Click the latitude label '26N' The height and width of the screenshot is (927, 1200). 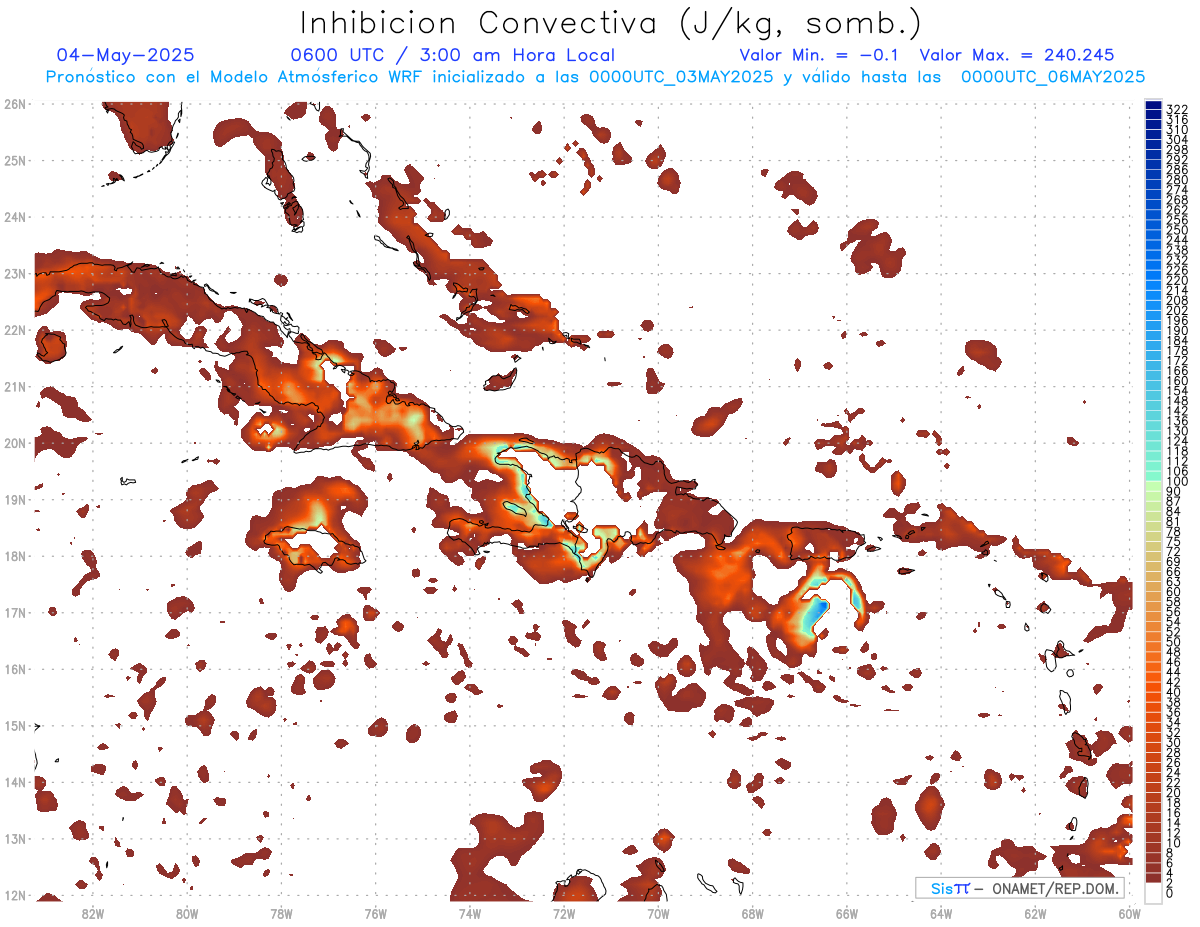pyautogui.click(x=14, y=103)
